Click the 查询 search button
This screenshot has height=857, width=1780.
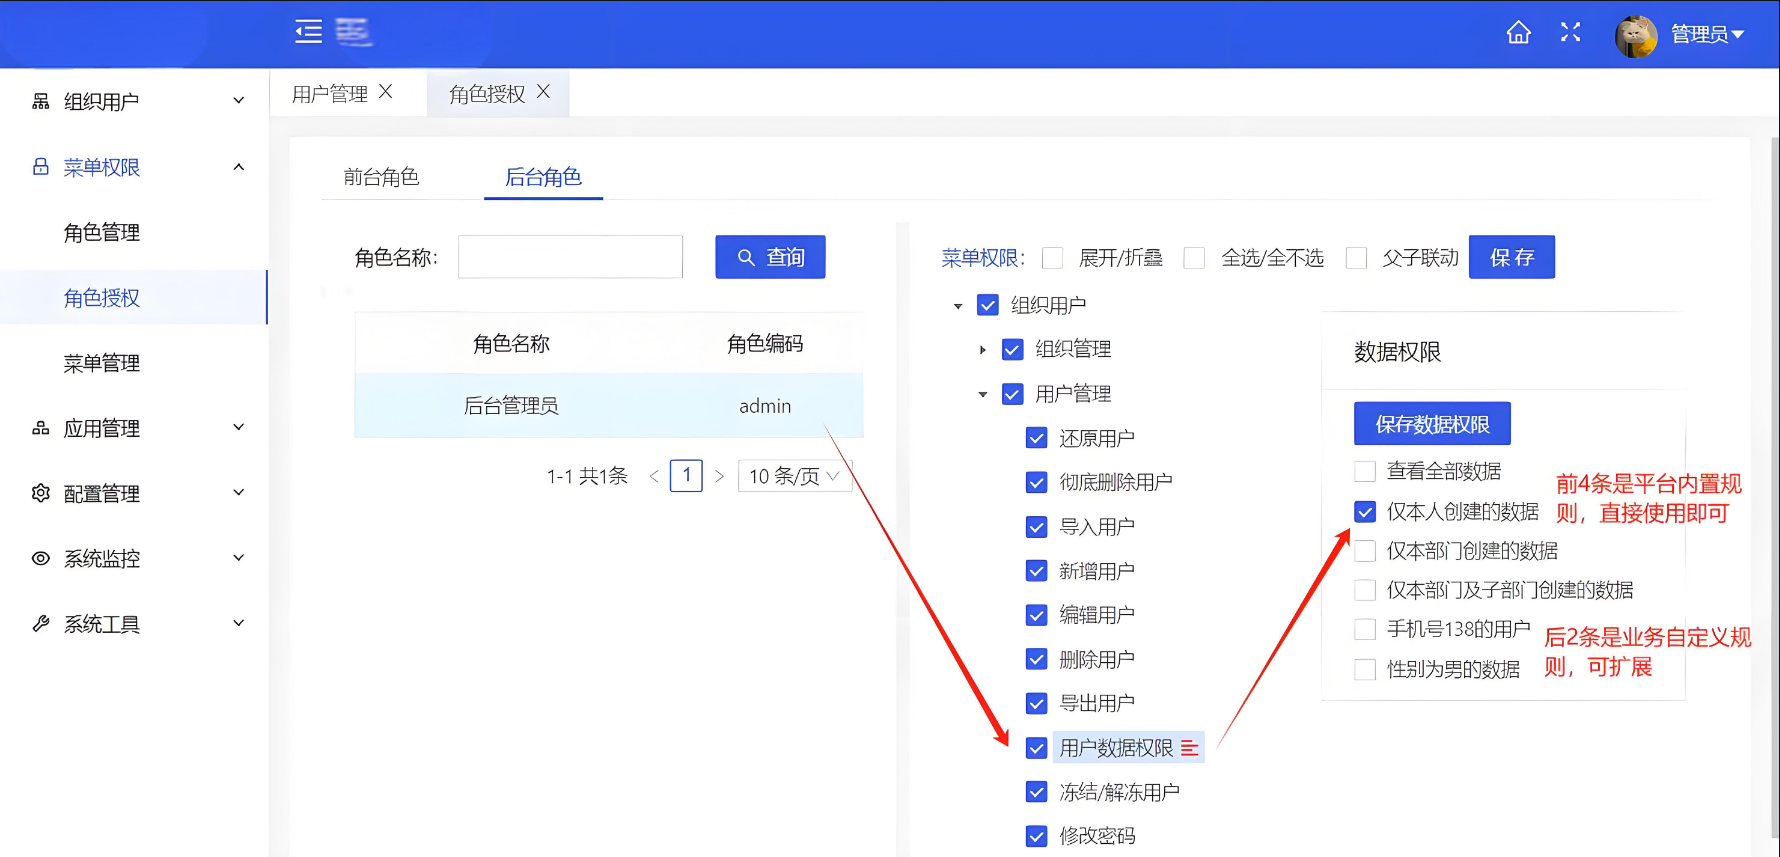(x=770, y=257)
